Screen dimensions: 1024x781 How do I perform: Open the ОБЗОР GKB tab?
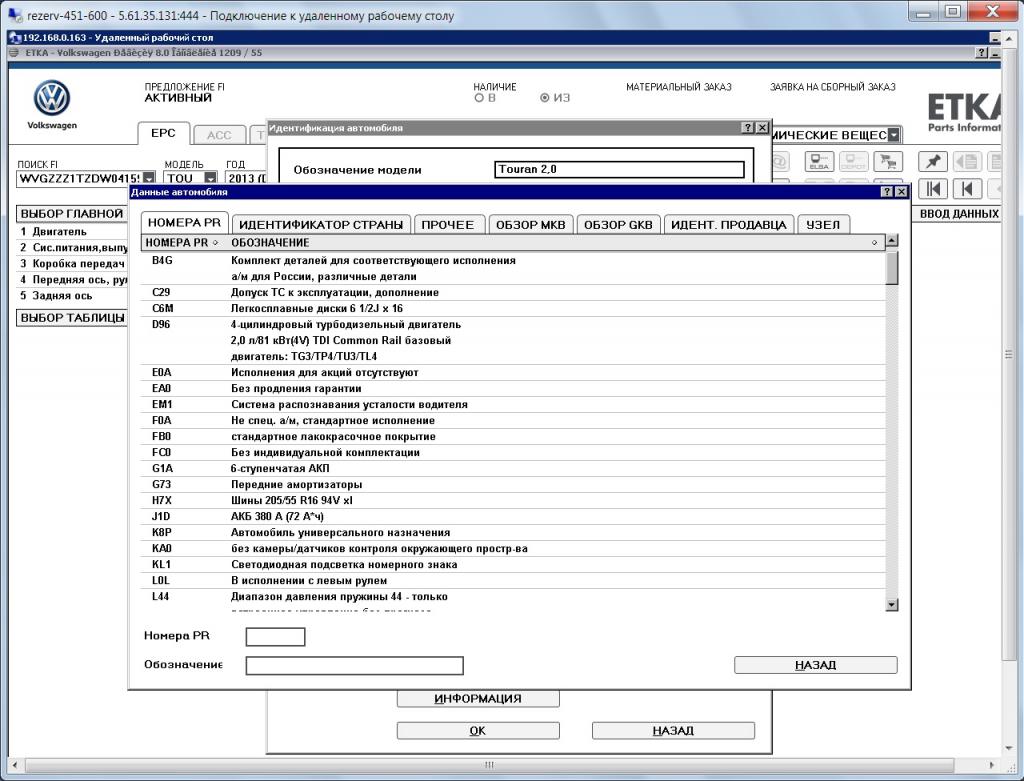tap(618, 225)
